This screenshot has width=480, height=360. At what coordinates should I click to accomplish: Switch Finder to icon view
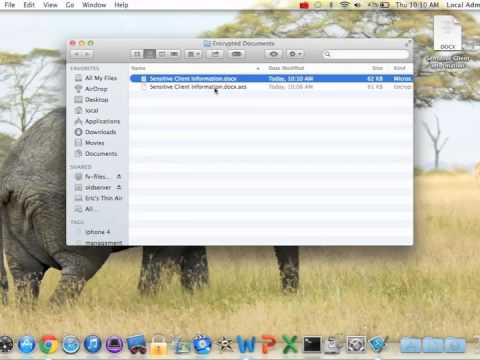[x=137, y=54]
